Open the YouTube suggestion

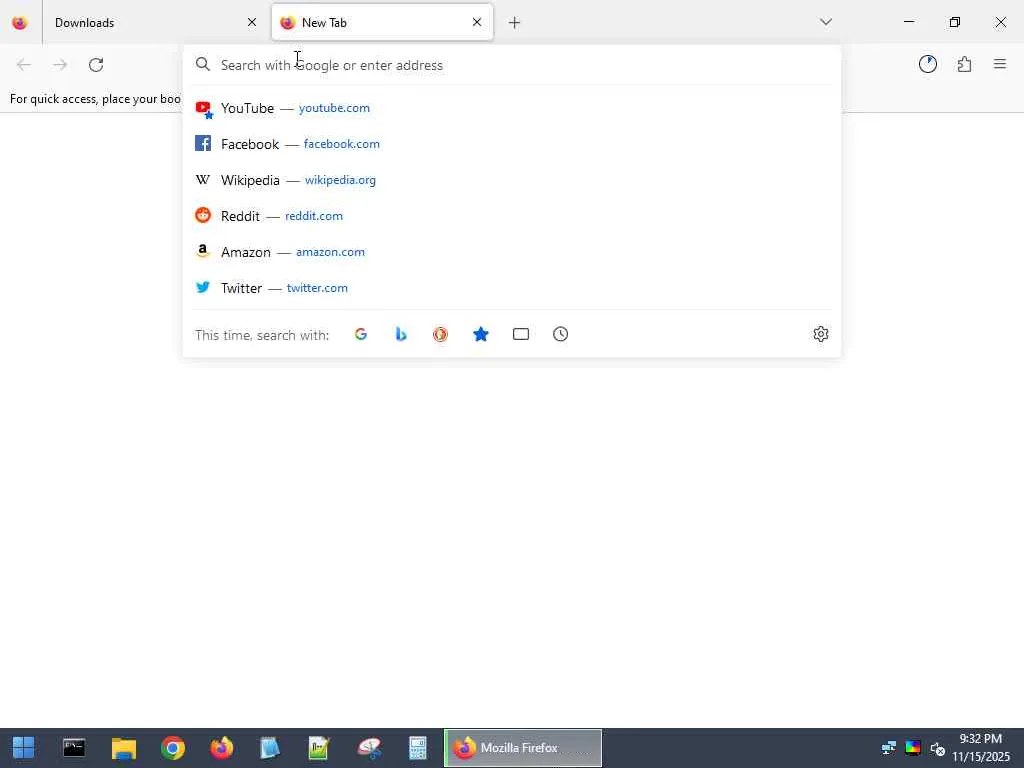click(x=511, y=108)
